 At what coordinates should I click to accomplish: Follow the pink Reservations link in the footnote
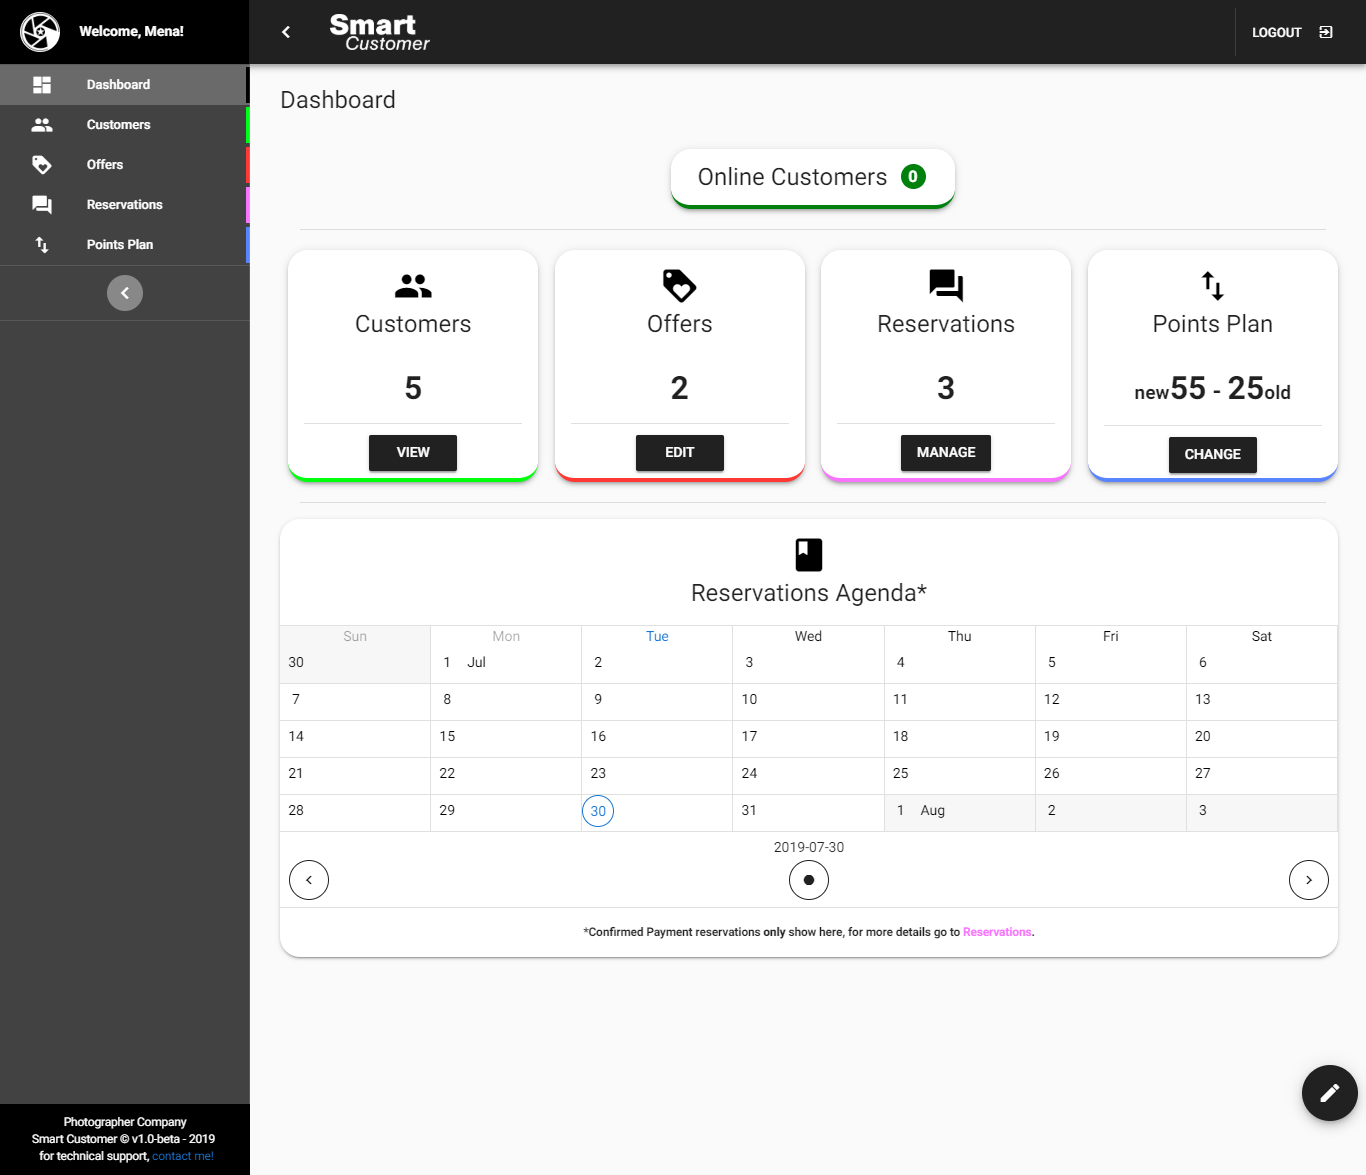click(997, 932)
